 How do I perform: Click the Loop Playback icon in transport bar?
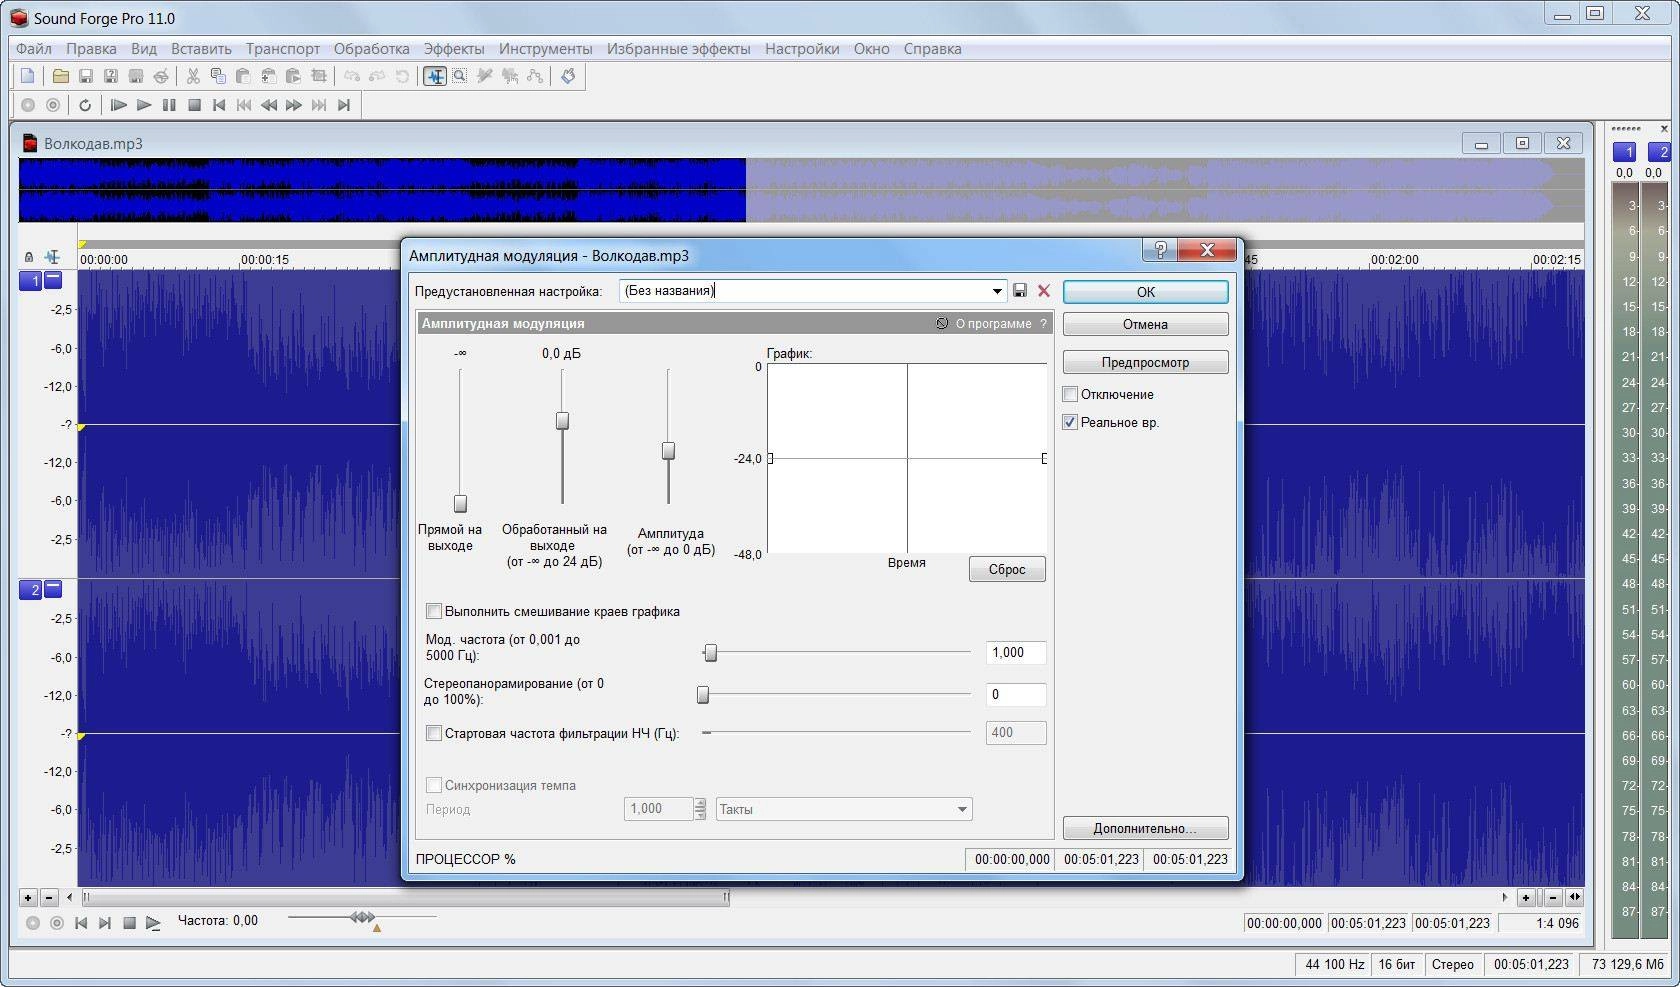(x=85, y=105)
